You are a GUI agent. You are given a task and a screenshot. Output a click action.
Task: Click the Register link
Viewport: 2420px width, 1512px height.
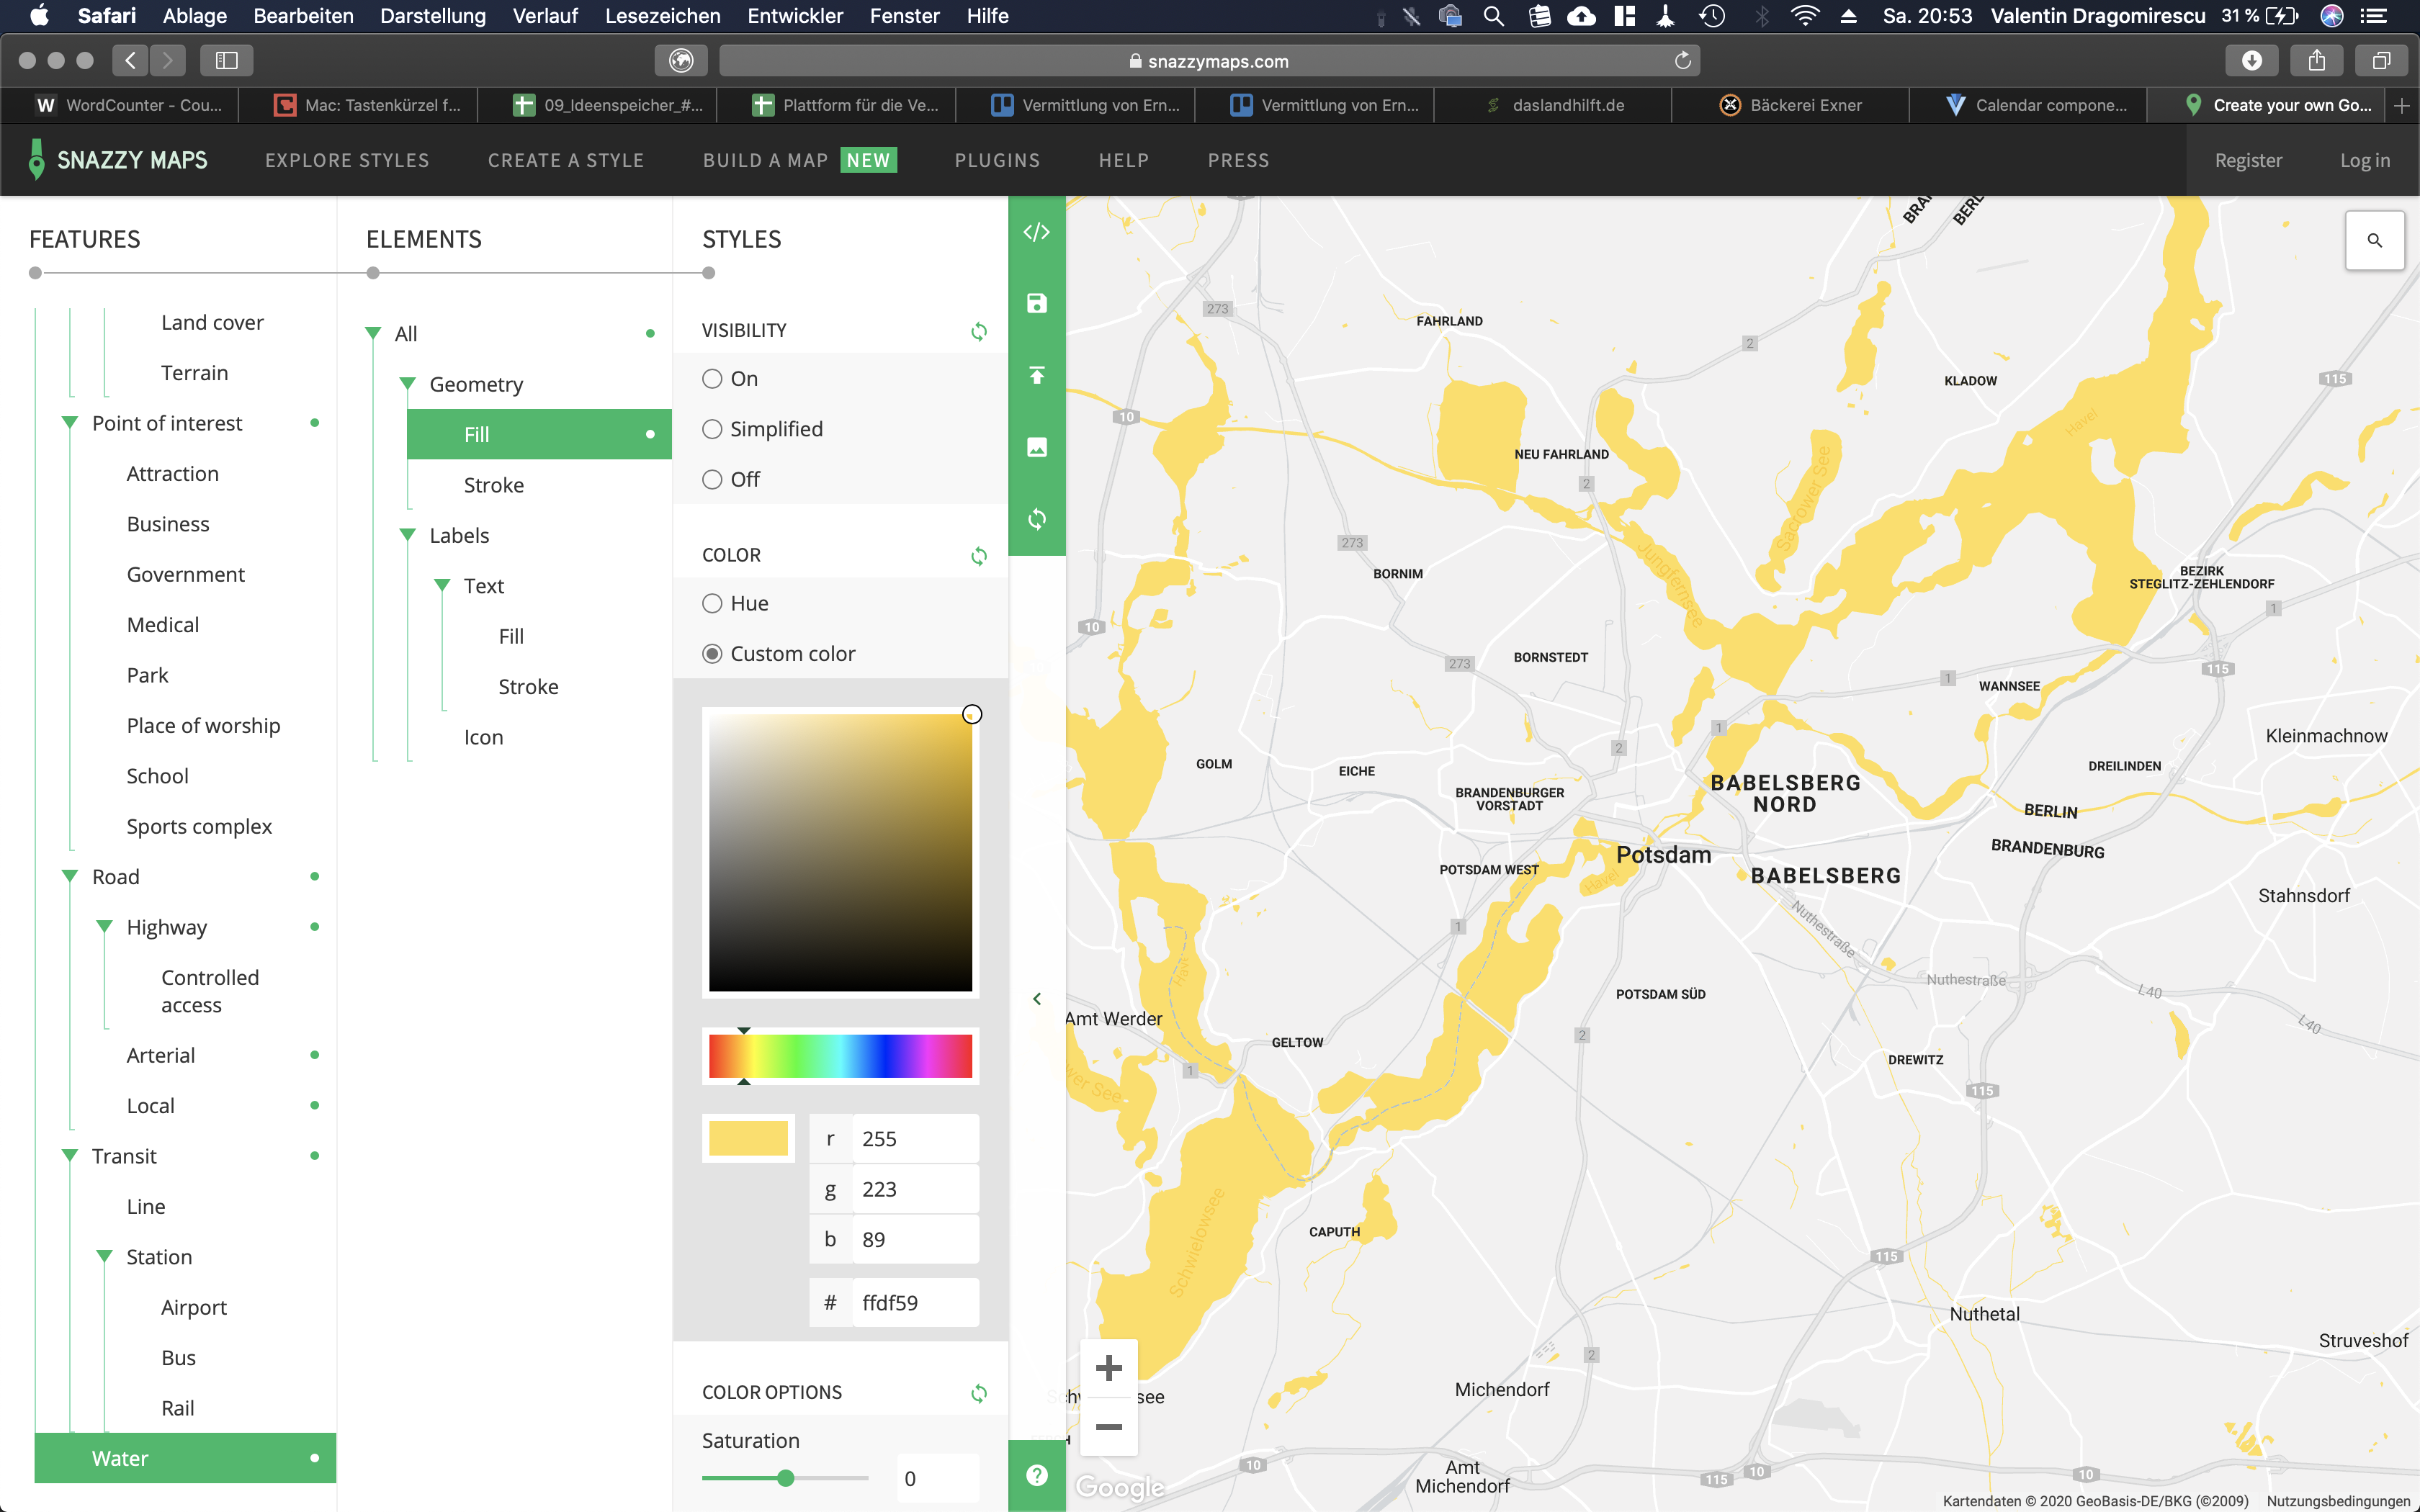pos(2248,160)
